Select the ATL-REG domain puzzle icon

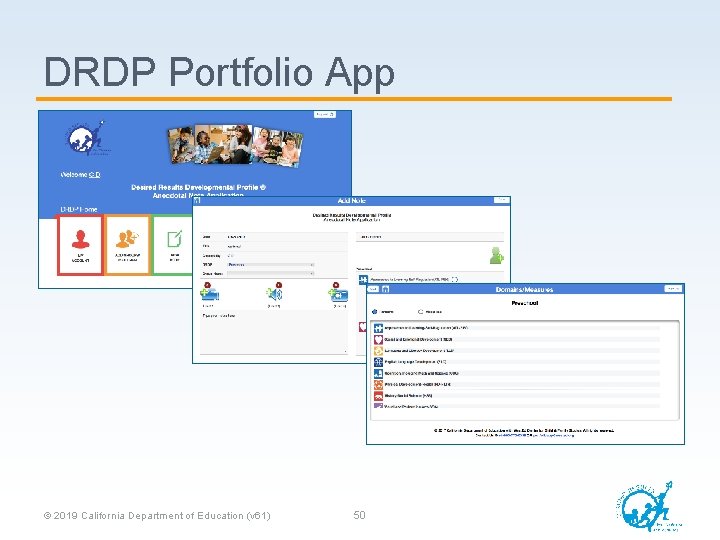(x=378, y=328)
